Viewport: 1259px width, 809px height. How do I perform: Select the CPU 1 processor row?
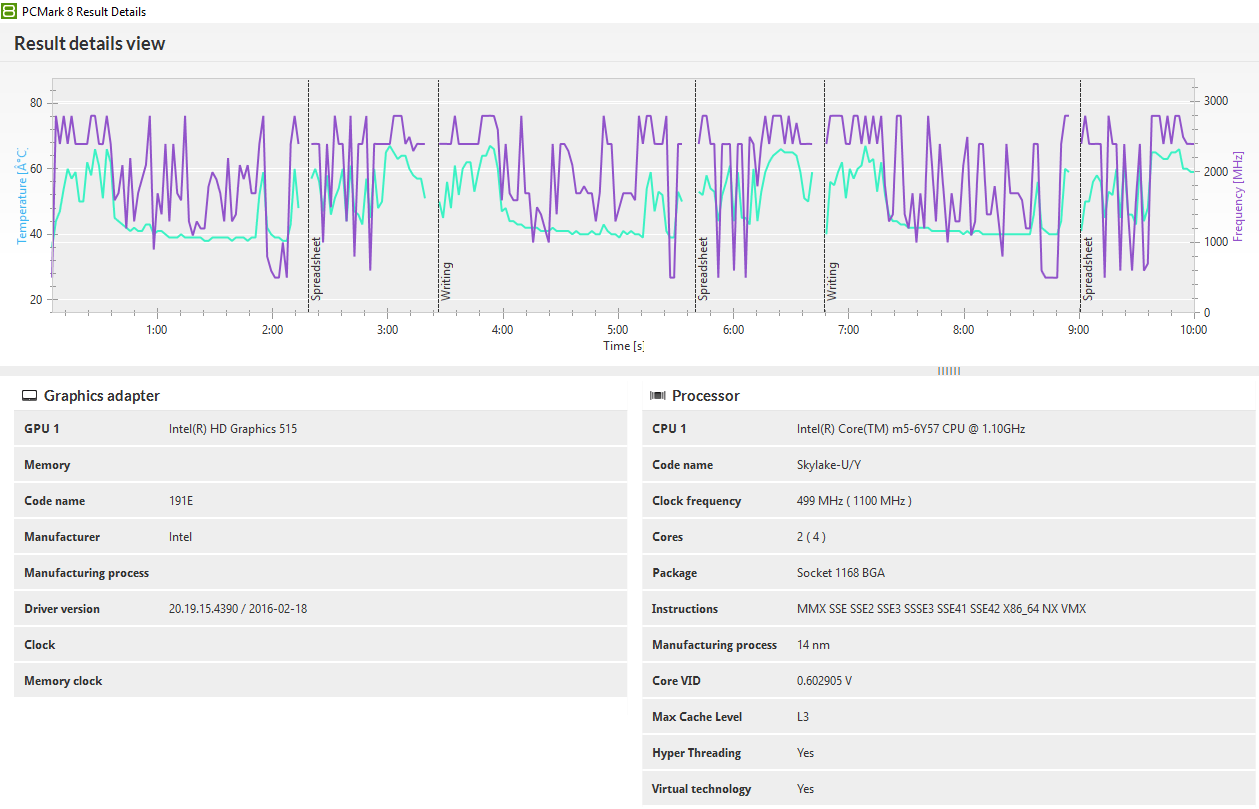(948, 429)
